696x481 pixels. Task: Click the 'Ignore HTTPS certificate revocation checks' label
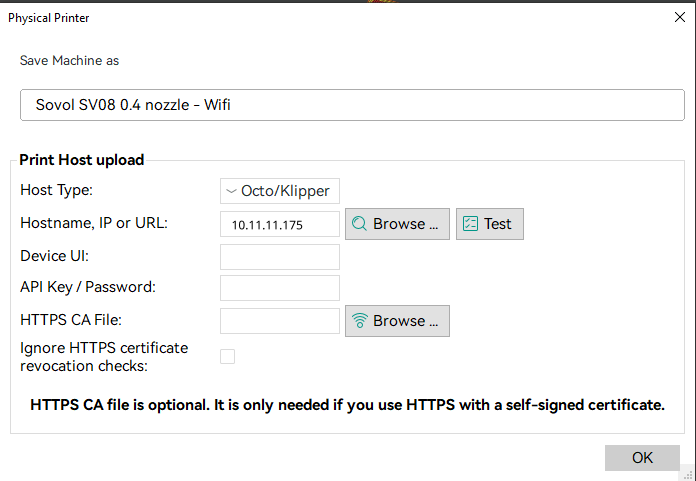coord(104,356)
